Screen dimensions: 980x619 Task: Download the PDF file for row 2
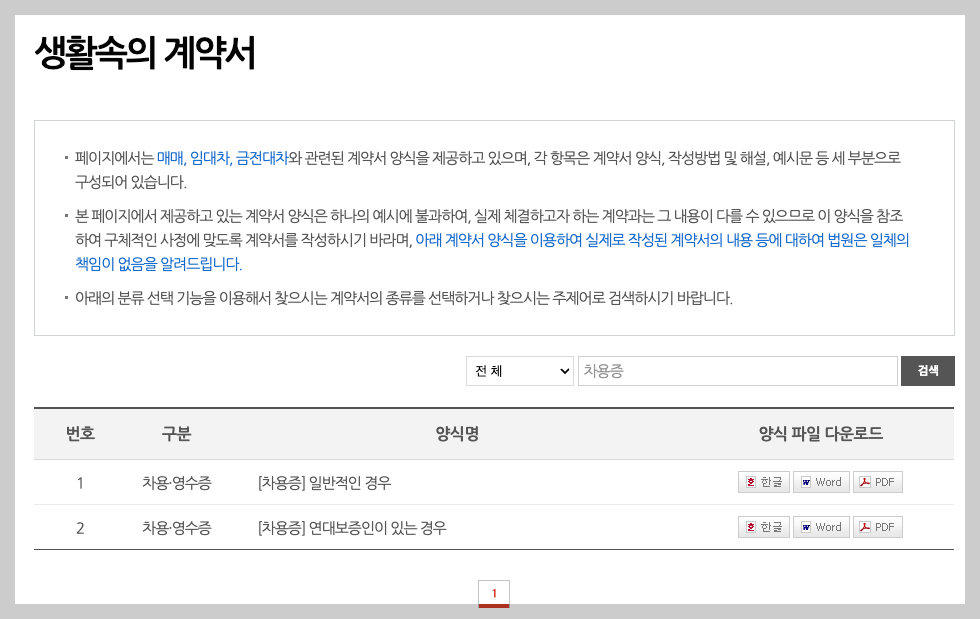point(877,526)
